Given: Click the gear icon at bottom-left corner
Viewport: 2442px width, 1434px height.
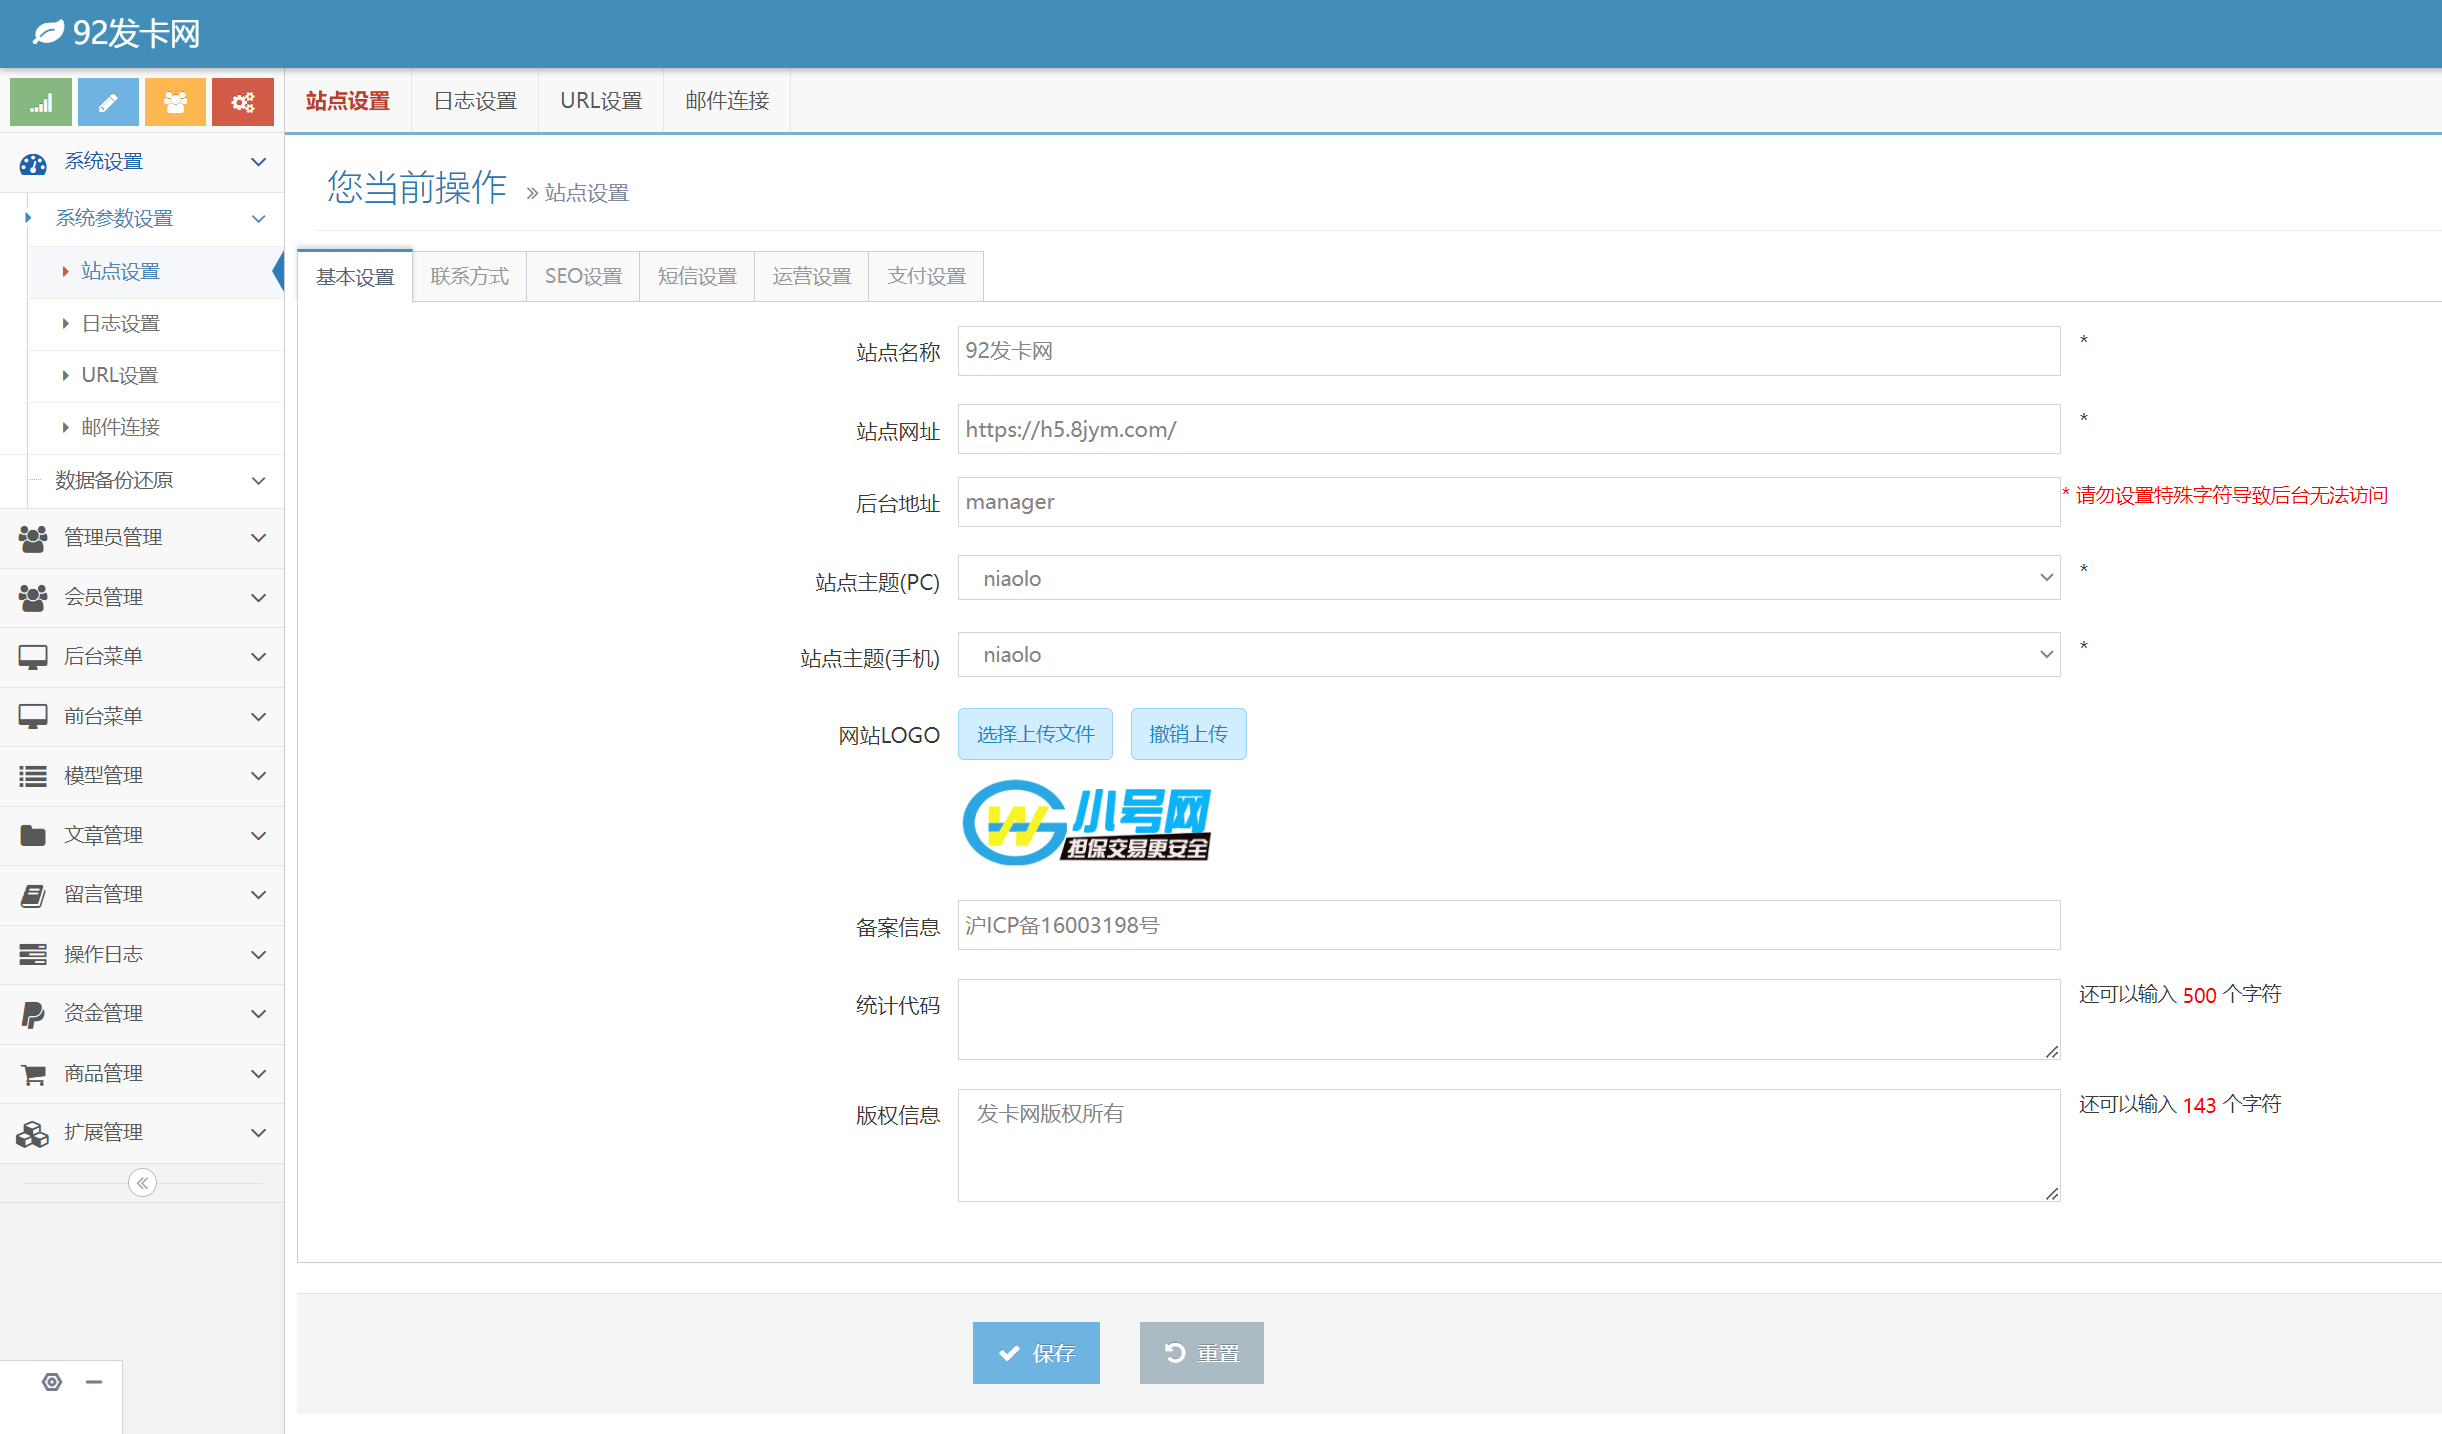Looking at the screenshot, I should (52, 1382).
